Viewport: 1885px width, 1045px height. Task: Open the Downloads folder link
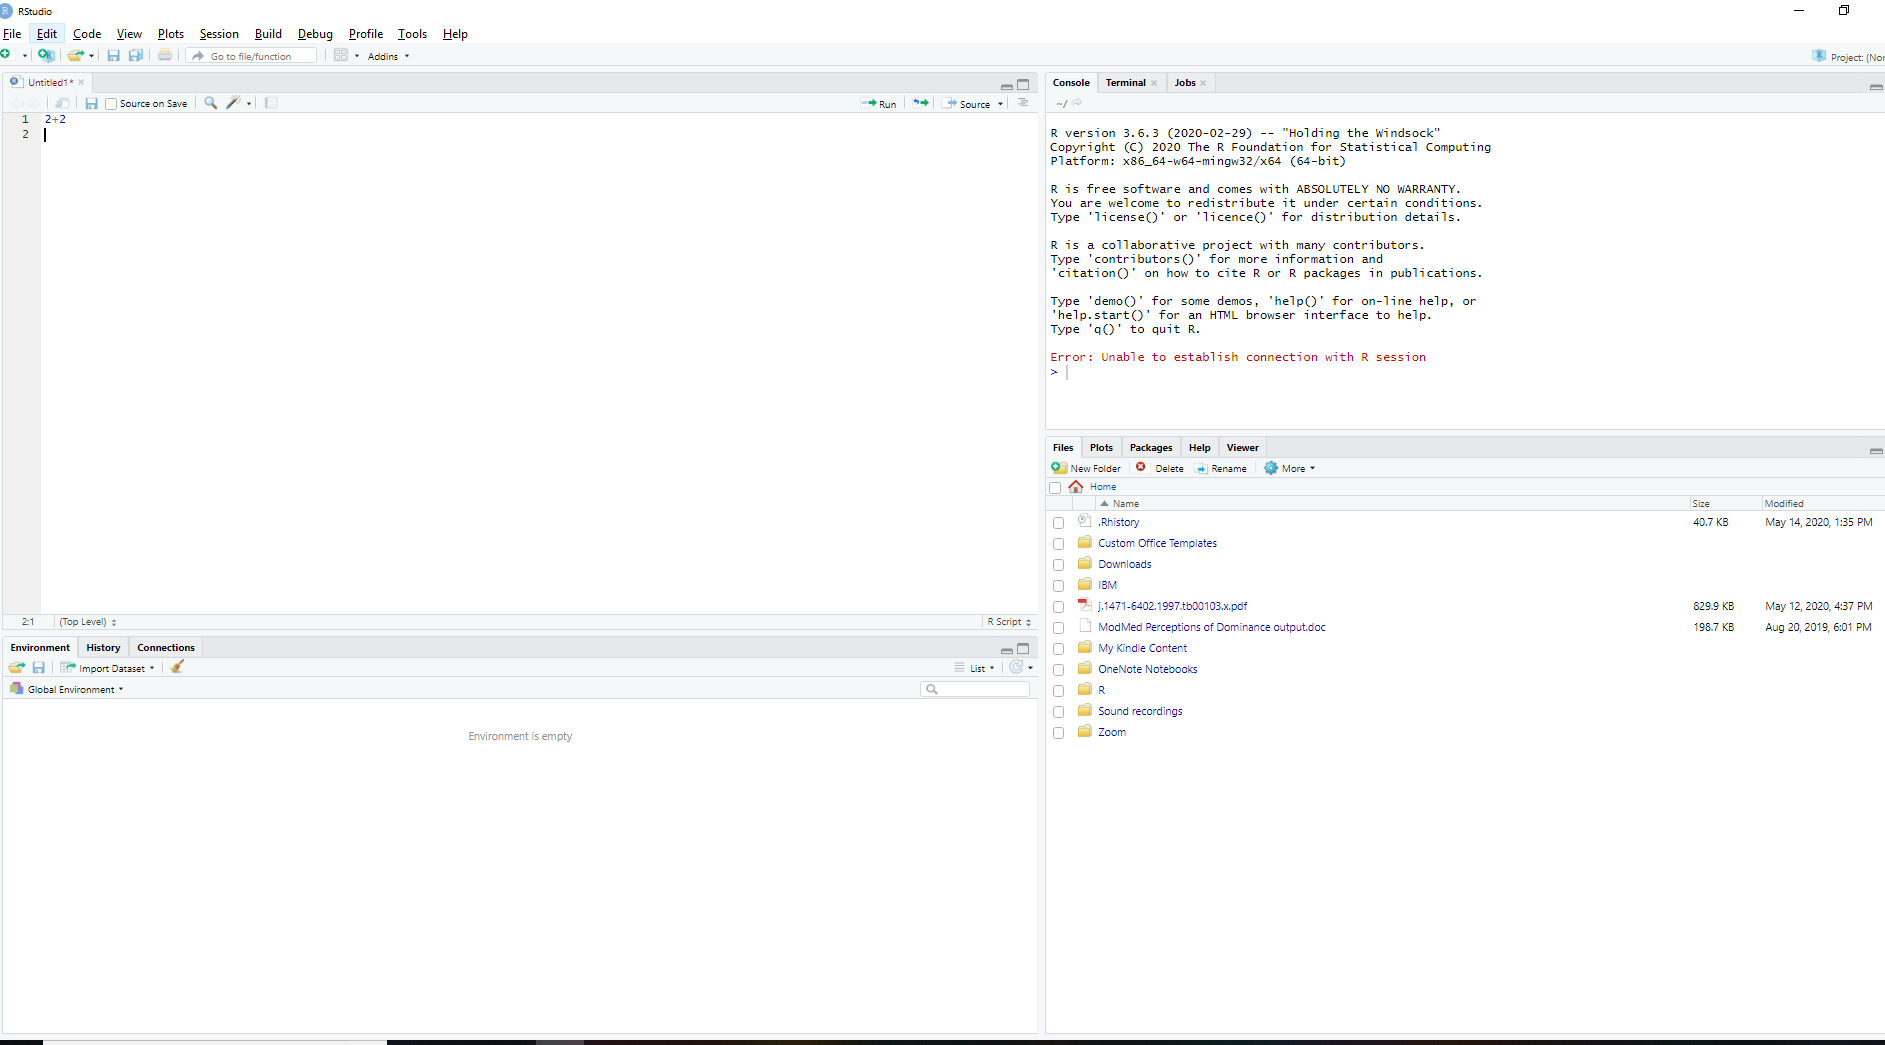(1125, 564)
